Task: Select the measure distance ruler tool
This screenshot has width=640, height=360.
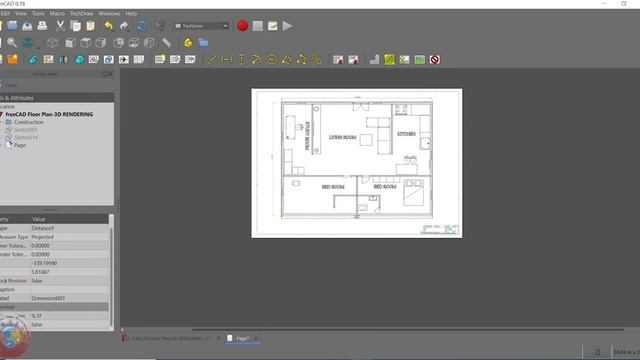Action: (167, 42)
